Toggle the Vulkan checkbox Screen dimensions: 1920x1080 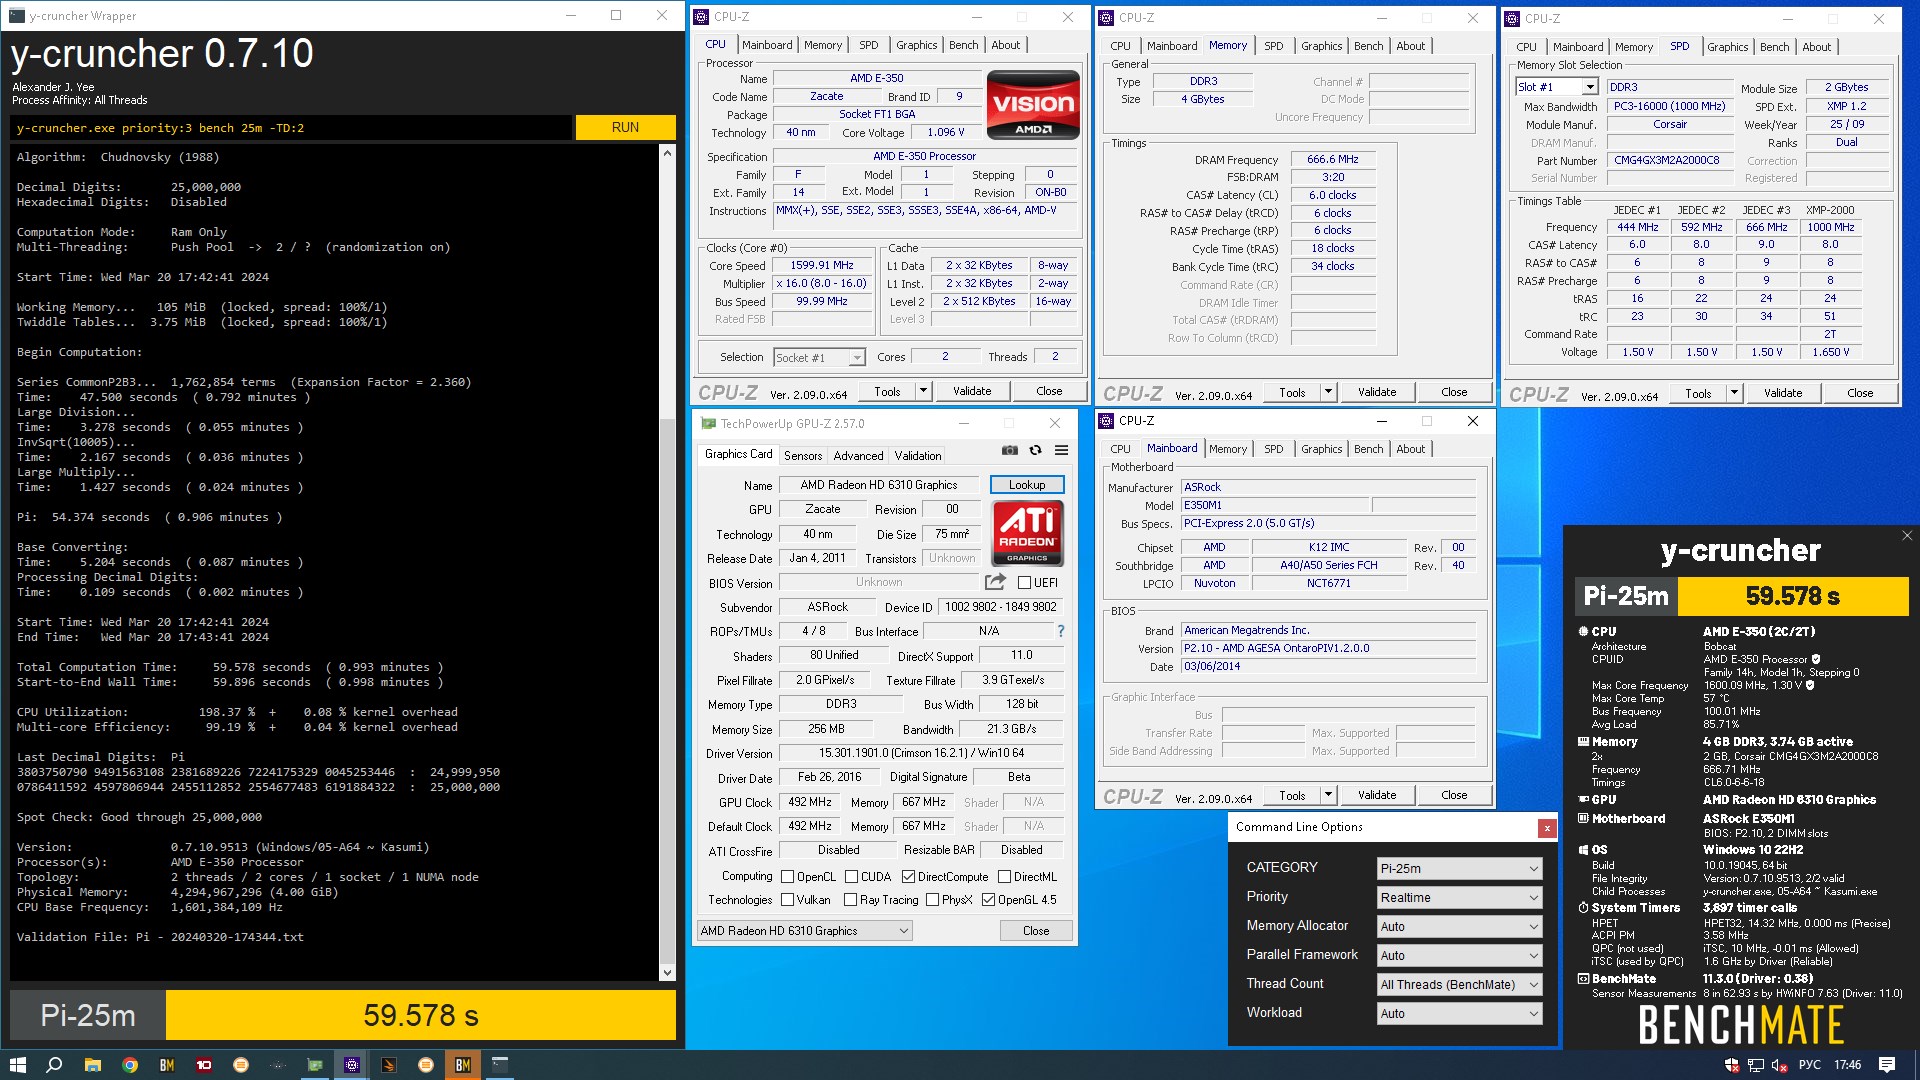pos(787,900)
